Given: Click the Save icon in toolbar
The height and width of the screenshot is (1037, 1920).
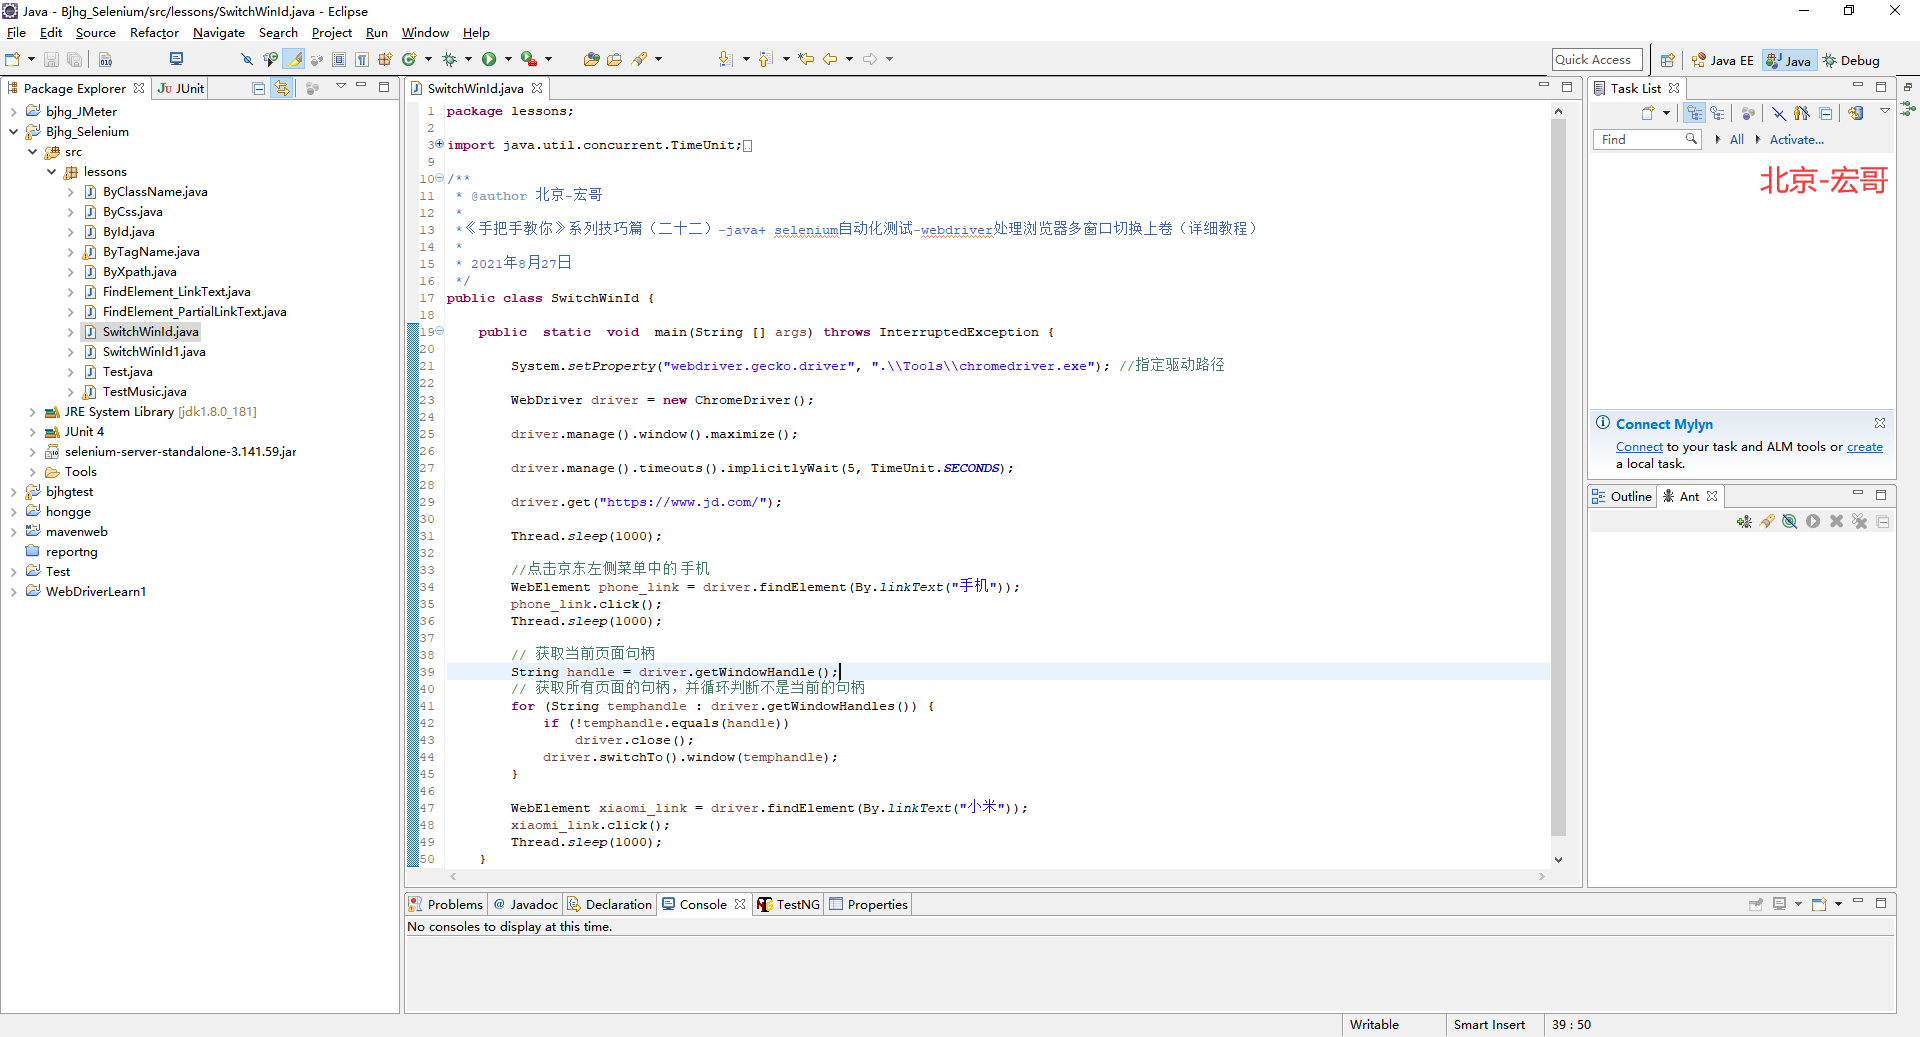Looking at the screenshot, I should pos(51,60).
